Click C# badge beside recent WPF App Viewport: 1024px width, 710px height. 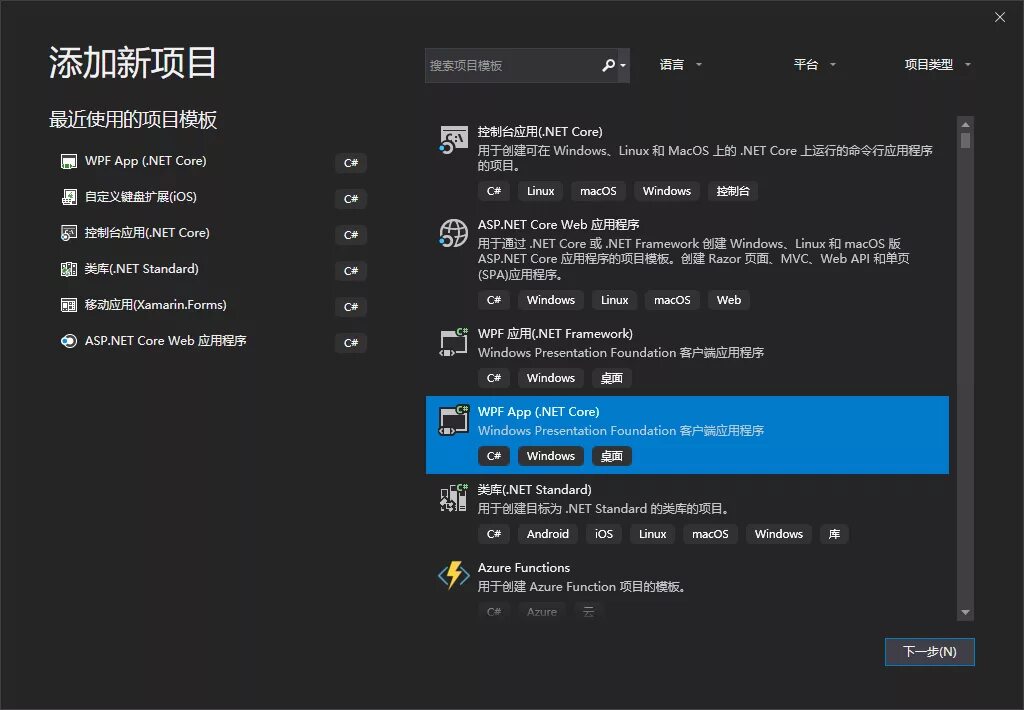(351, 163)
